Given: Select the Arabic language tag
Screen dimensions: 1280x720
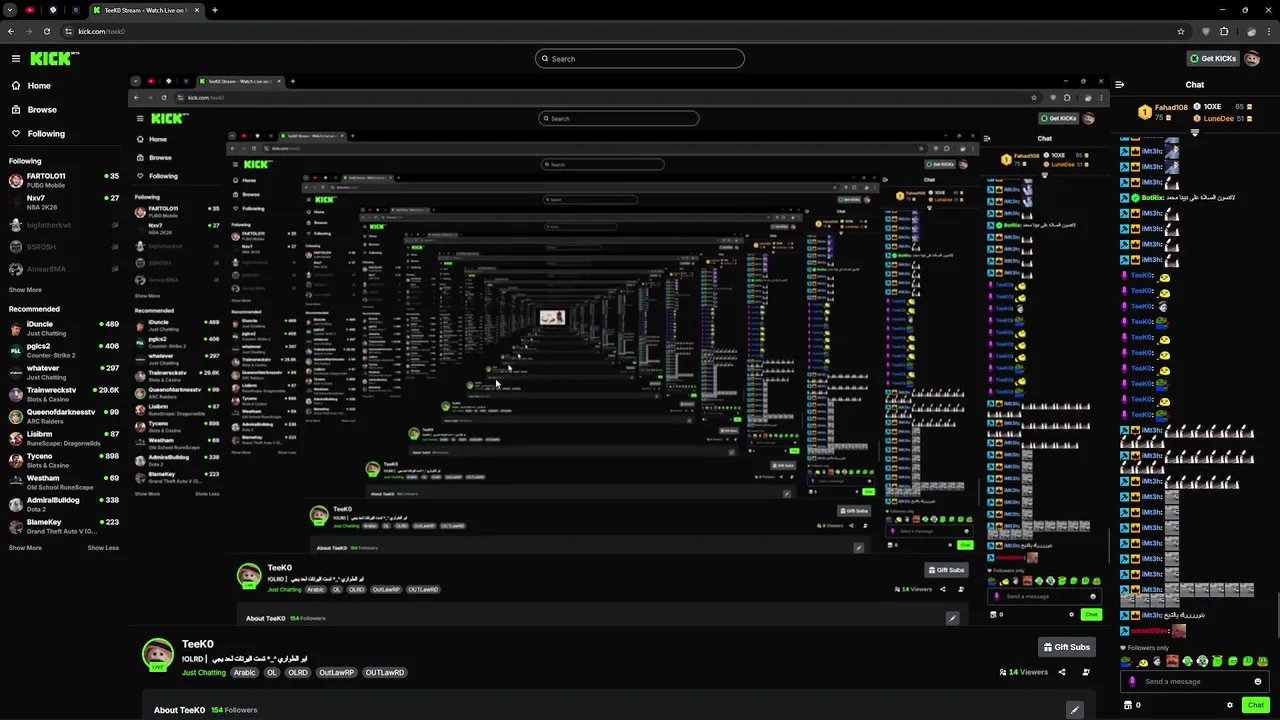Looking at the screenshot, I should click(x=244, y=673).
